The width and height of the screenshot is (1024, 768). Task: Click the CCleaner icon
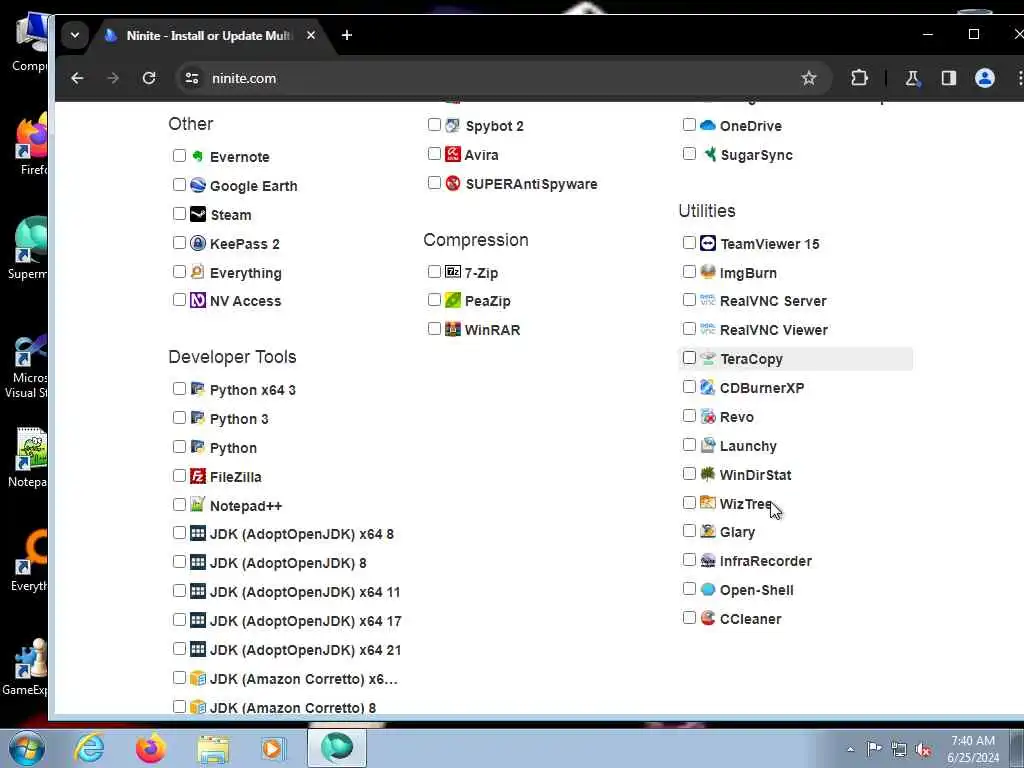(x=707, y=617)
